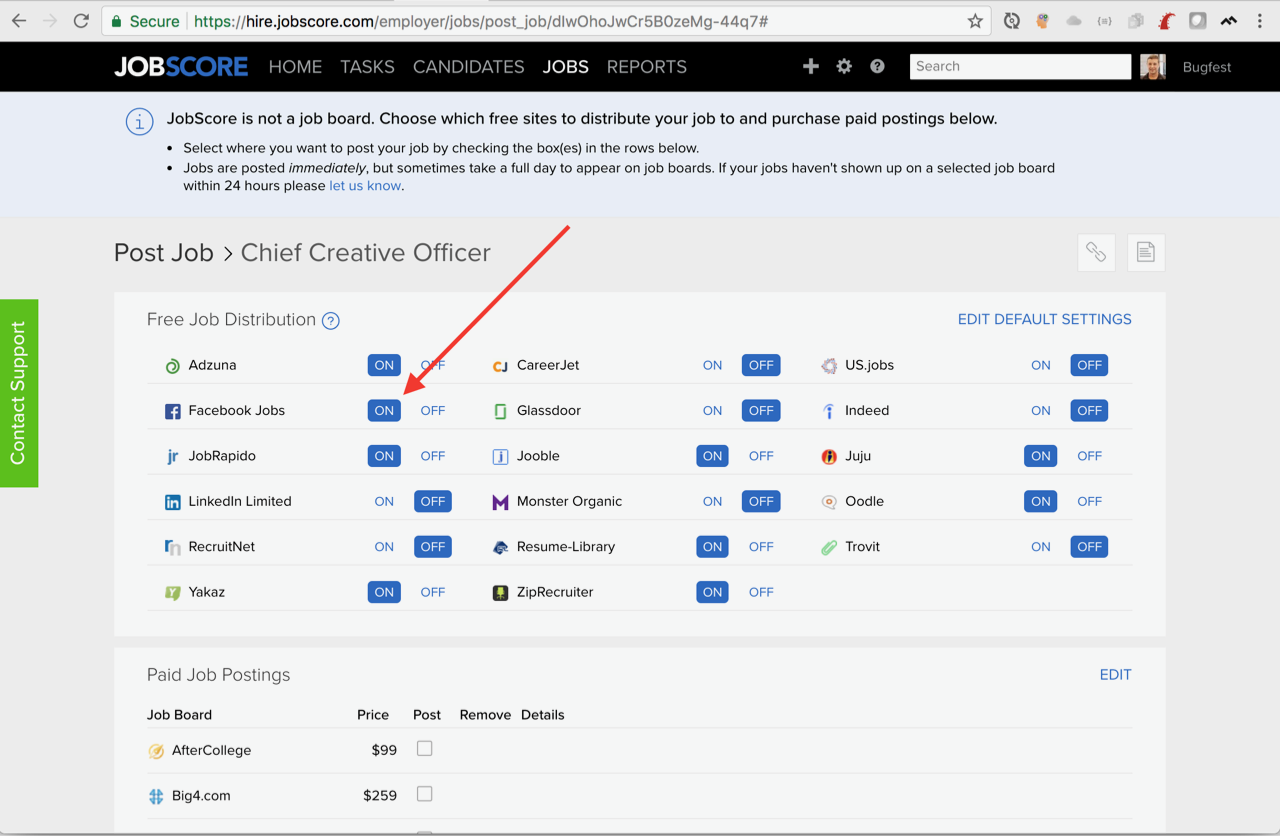Click the info circle icon in banner
This screenshot has height=836, width=1280.
point(139,121)
